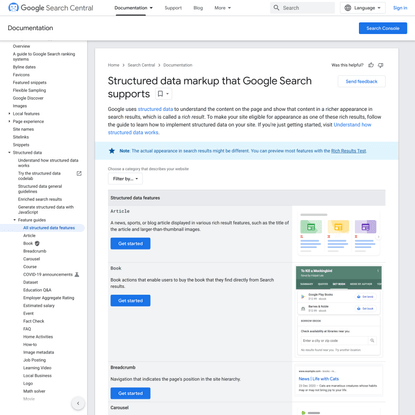Open Article guide in sidebar
Screen dimensions: 415x415
(x=29, y=236)
